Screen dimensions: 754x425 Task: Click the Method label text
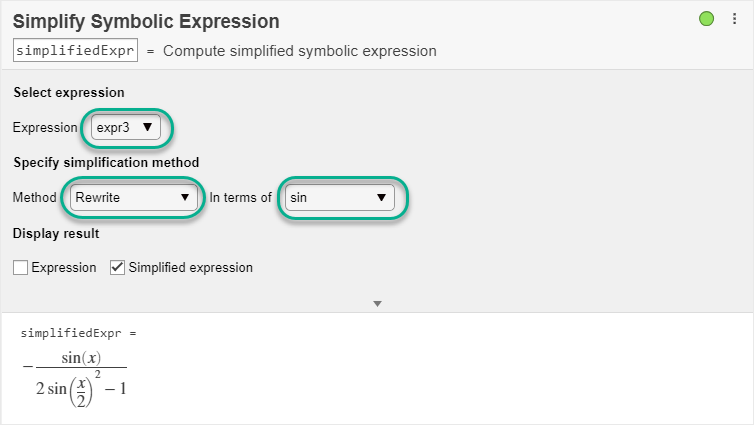(35, 198)
